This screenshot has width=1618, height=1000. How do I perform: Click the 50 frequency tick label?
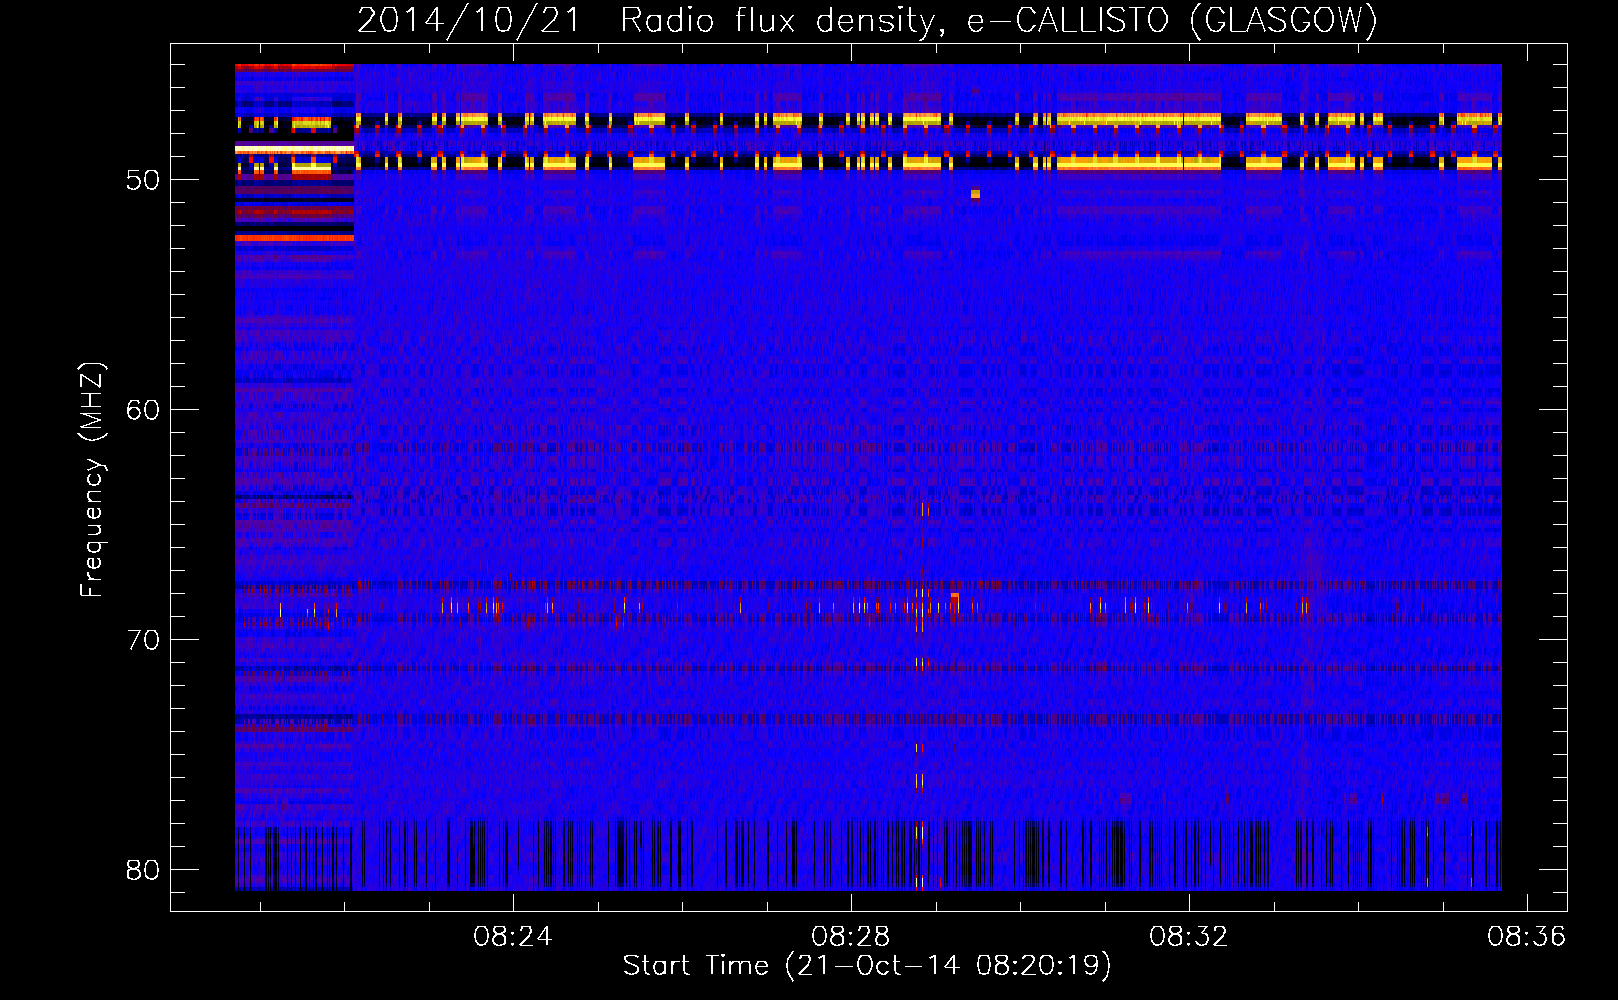143,180
